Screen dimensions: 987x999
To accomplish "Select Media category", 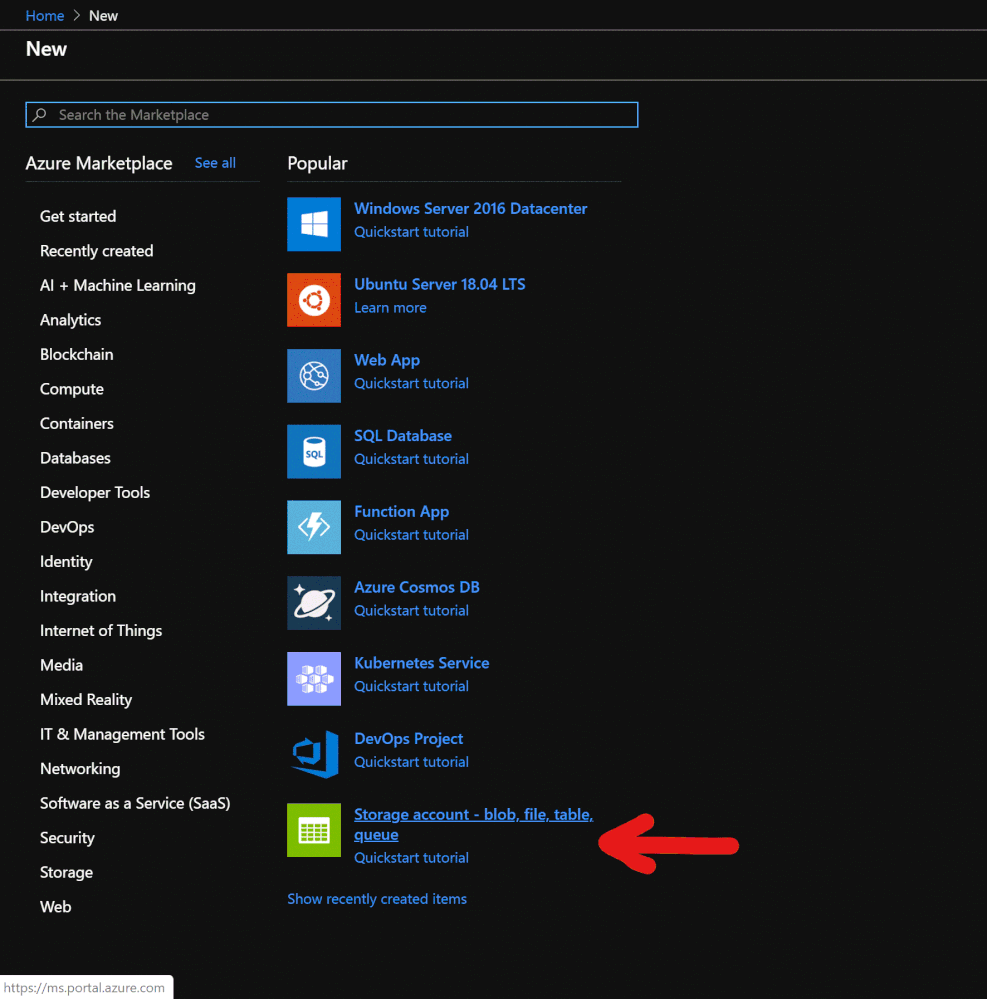I will [61, 665].
